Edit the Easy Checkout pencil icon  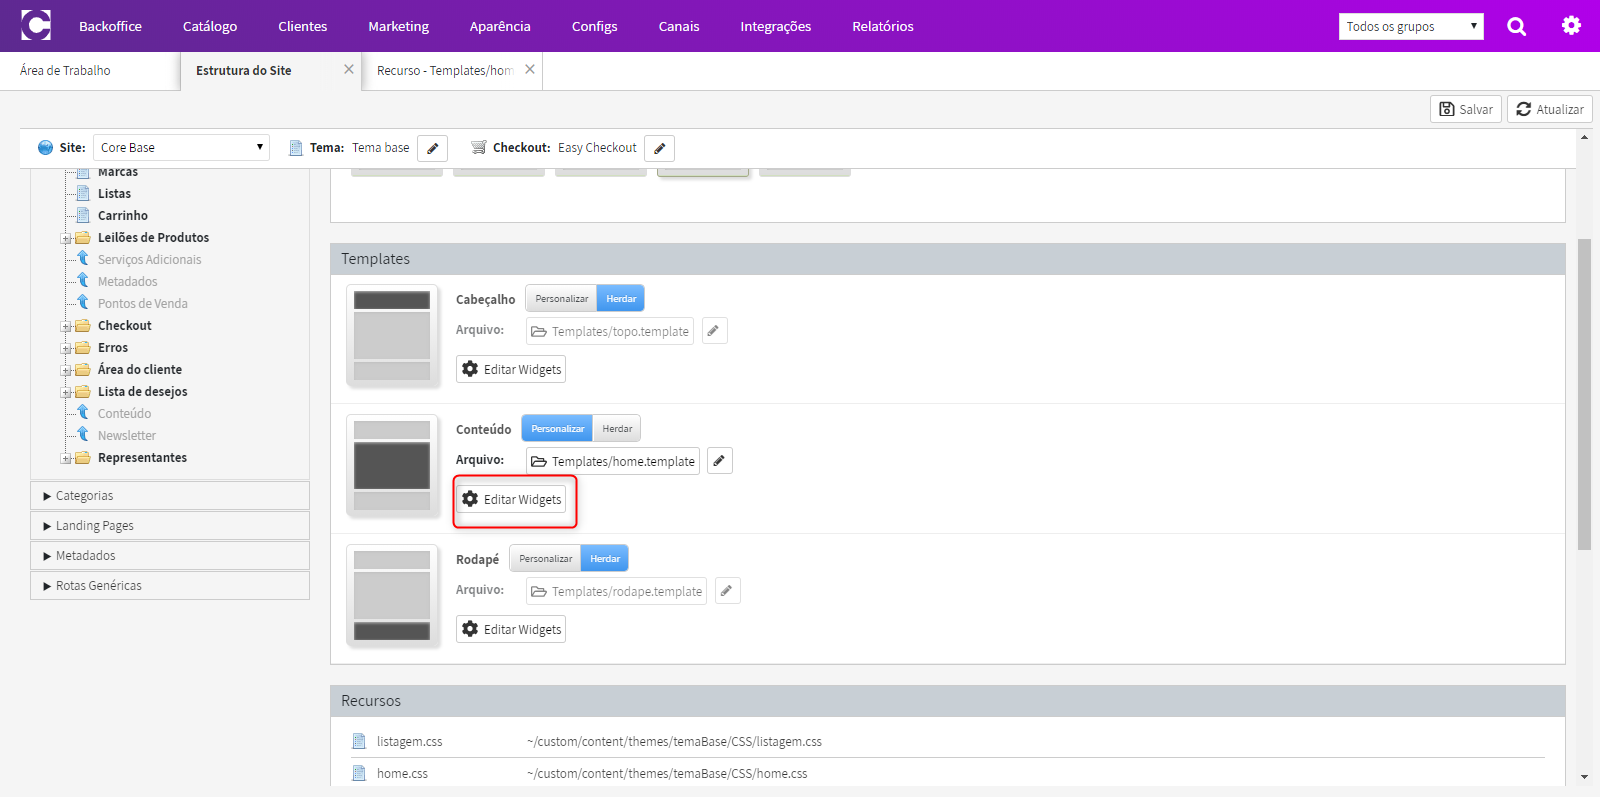(x=659, y=148)
